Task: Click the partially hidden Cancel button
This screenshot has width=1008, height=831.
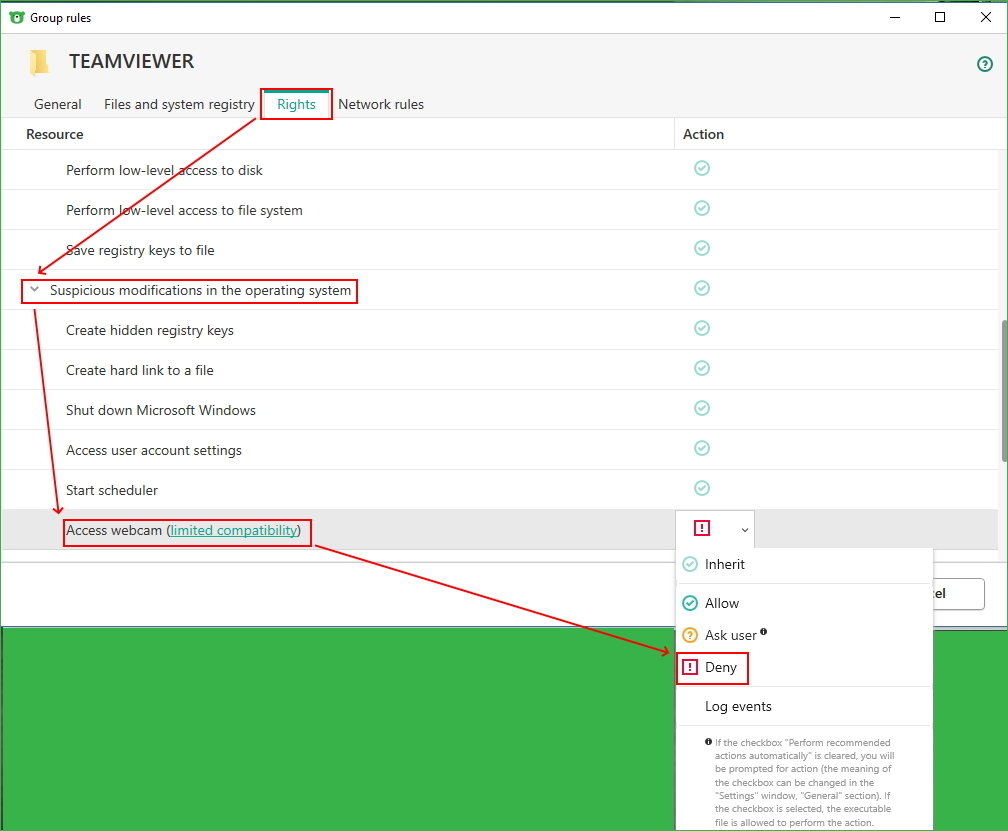Action: click(958, 594)
